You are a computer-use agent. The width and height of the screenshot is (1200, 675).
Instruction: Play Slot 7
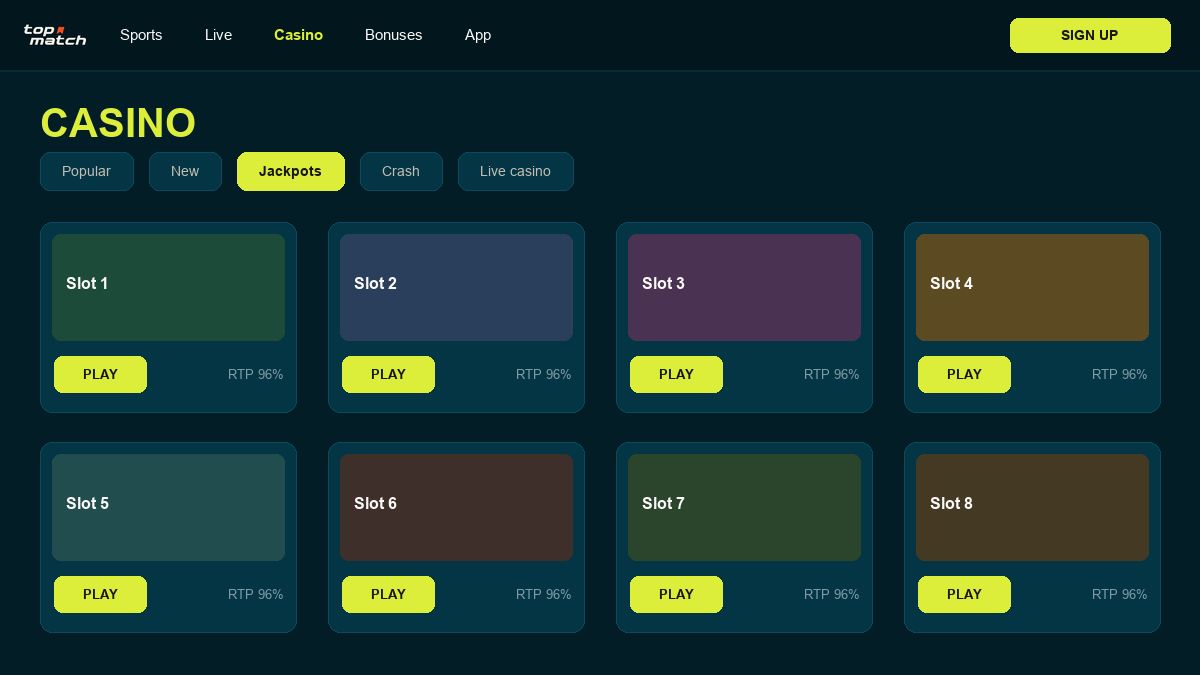(x=676, y=594)
